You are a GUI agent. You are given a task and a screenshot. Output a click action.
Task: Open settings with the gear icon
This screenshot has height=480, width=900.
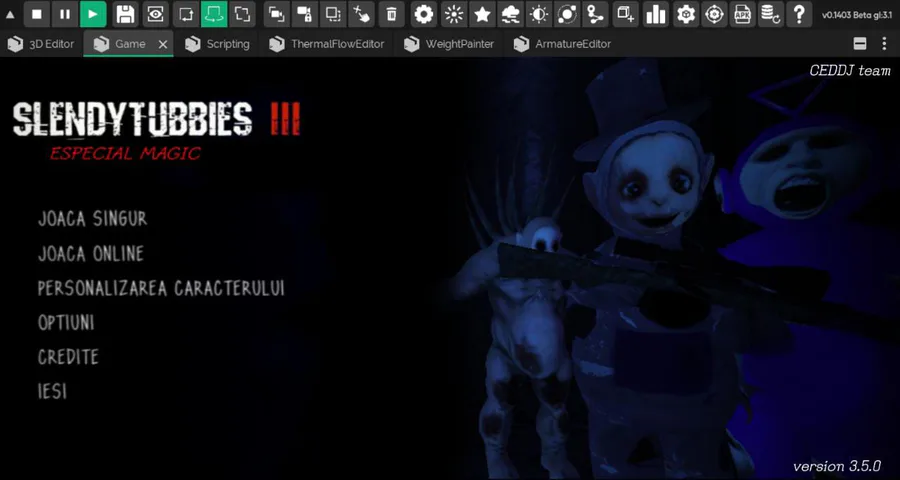(424, 14)
